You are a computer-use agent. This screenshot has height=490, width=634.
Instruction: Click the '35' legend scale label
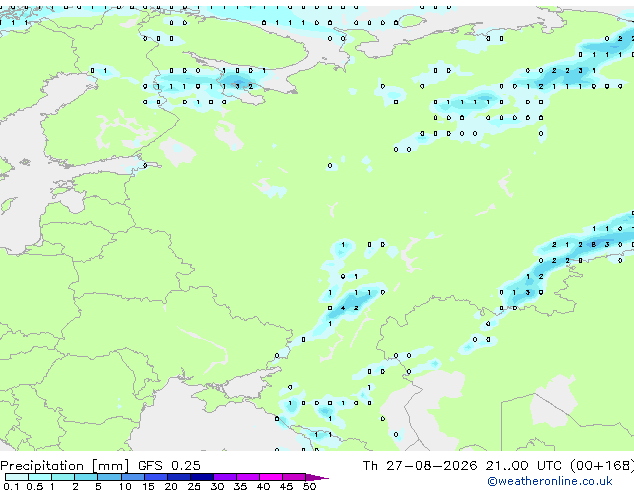pos(240,486)
